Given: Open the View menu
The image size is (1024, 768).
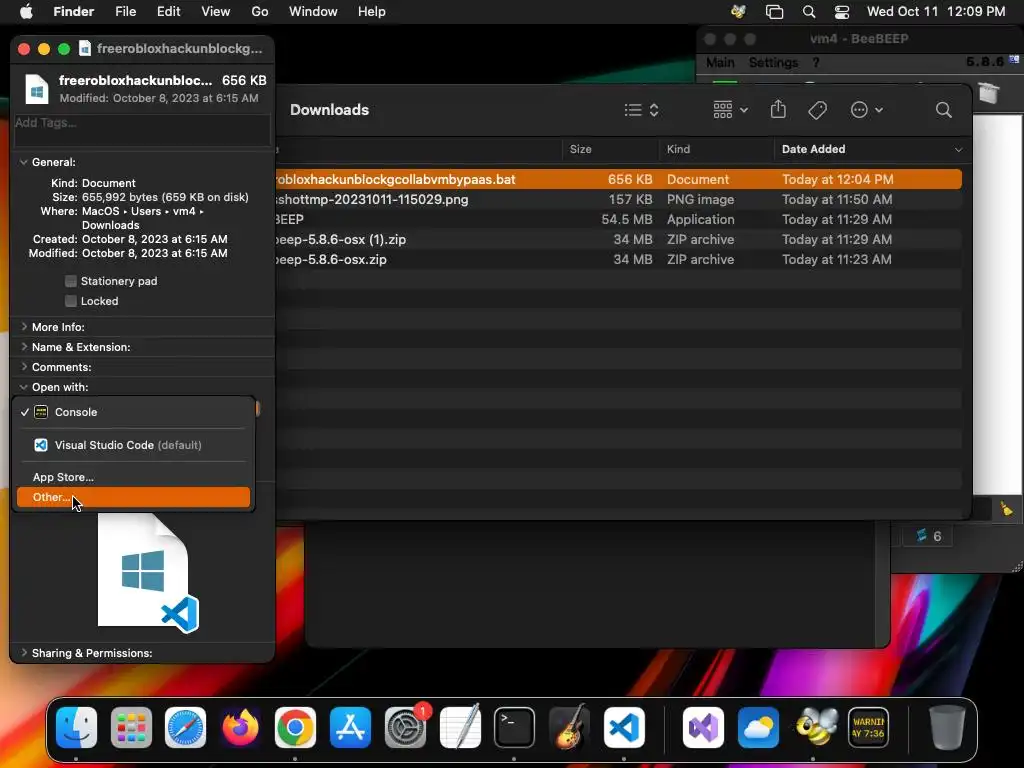Looking at the screenshot, I should click(x=216, y=12).
